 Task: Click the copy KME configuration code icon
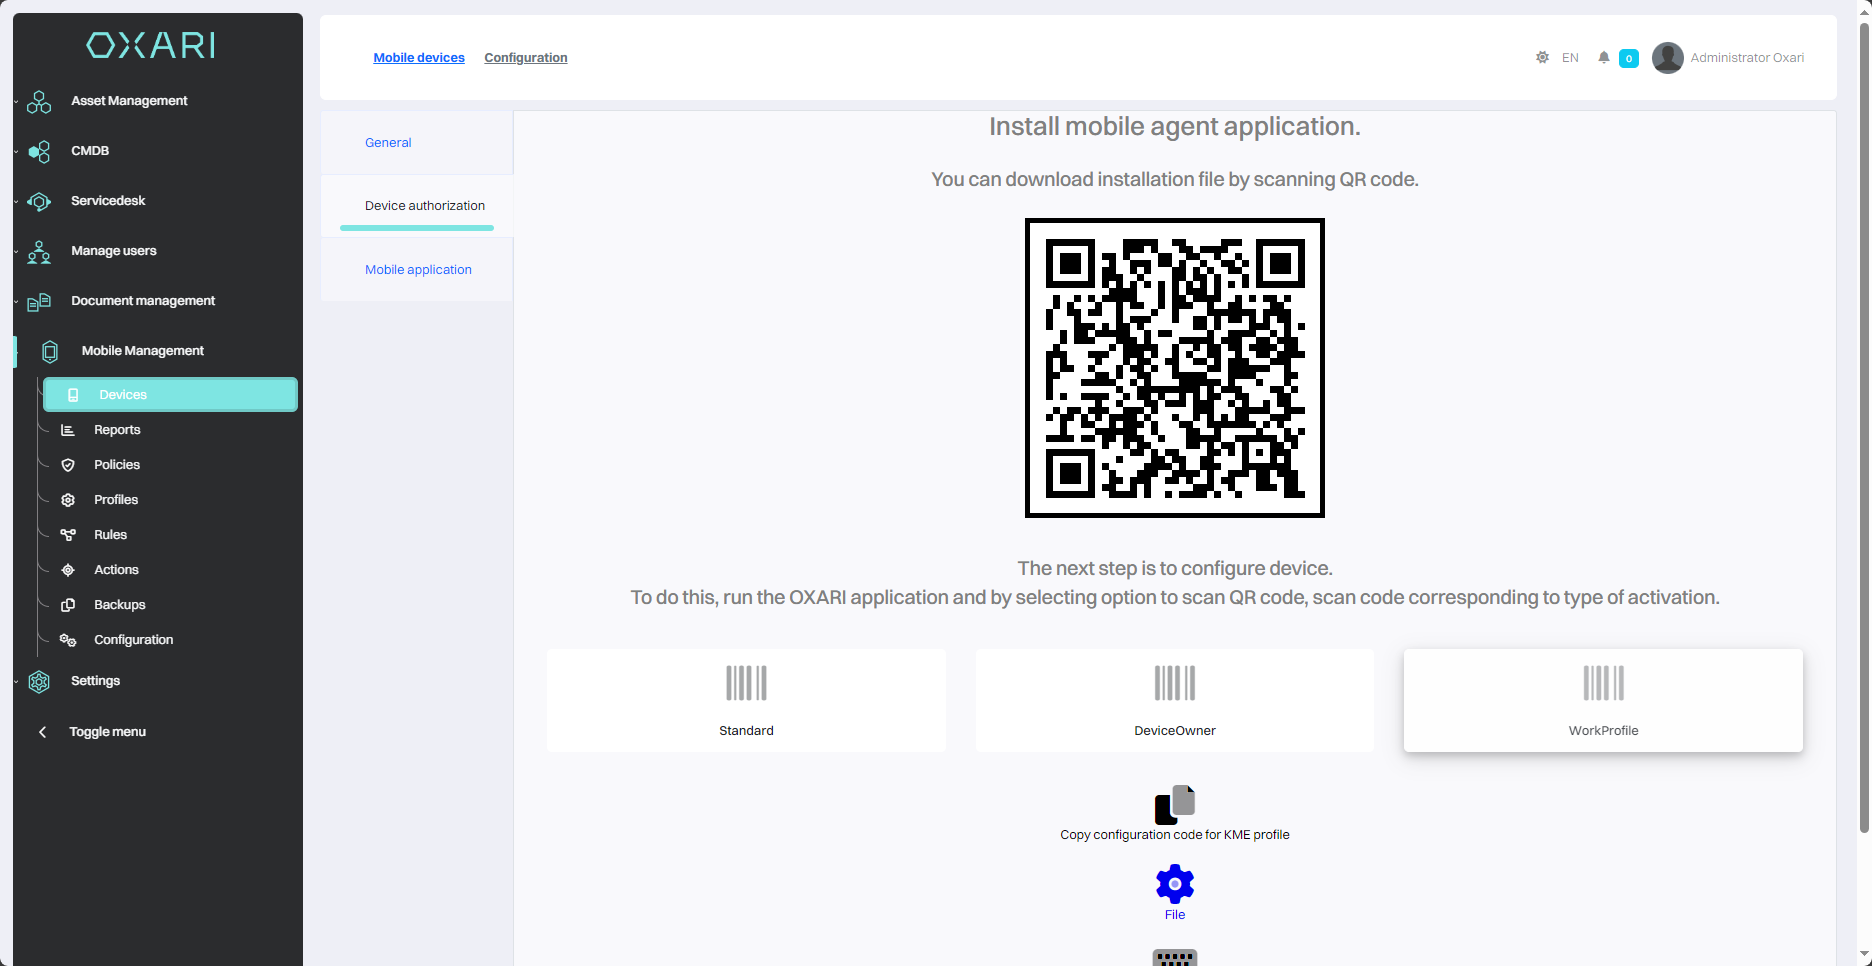point(1174,805)
